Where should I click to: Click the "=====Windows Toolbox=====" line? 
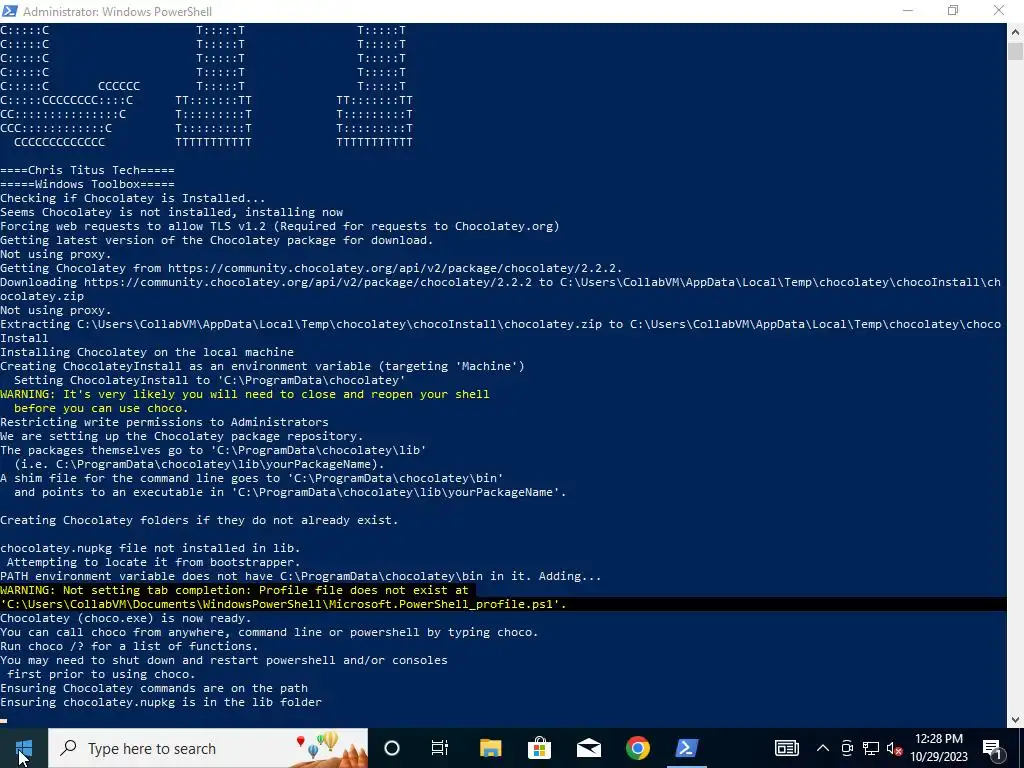pyautogui.click(x=88, y=184)
